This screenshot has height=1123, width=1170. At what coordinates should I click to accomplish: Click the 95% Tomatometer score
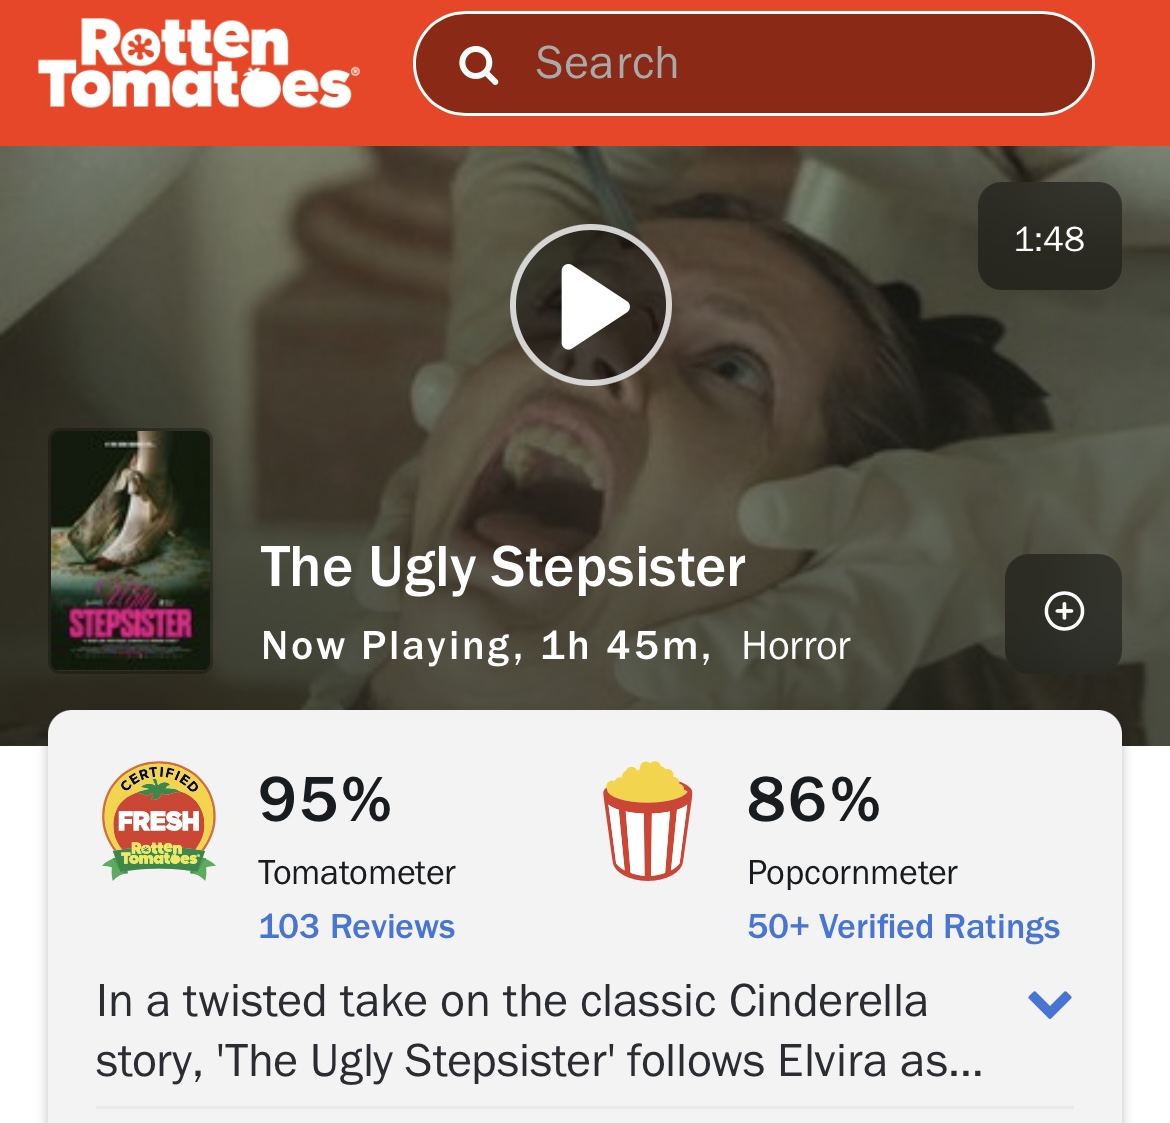tap(325, 799)
